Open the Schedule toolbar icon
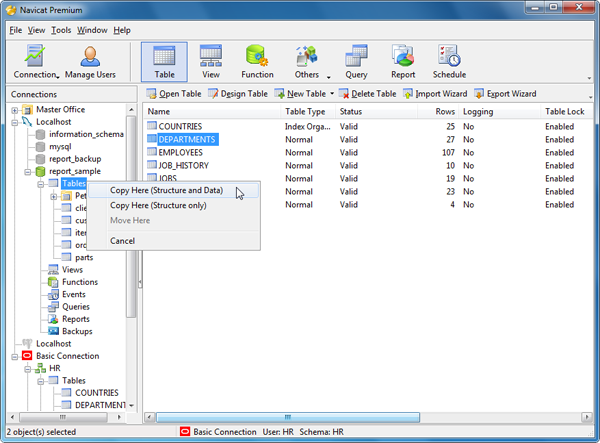The image size is (600, 443). 449,62
